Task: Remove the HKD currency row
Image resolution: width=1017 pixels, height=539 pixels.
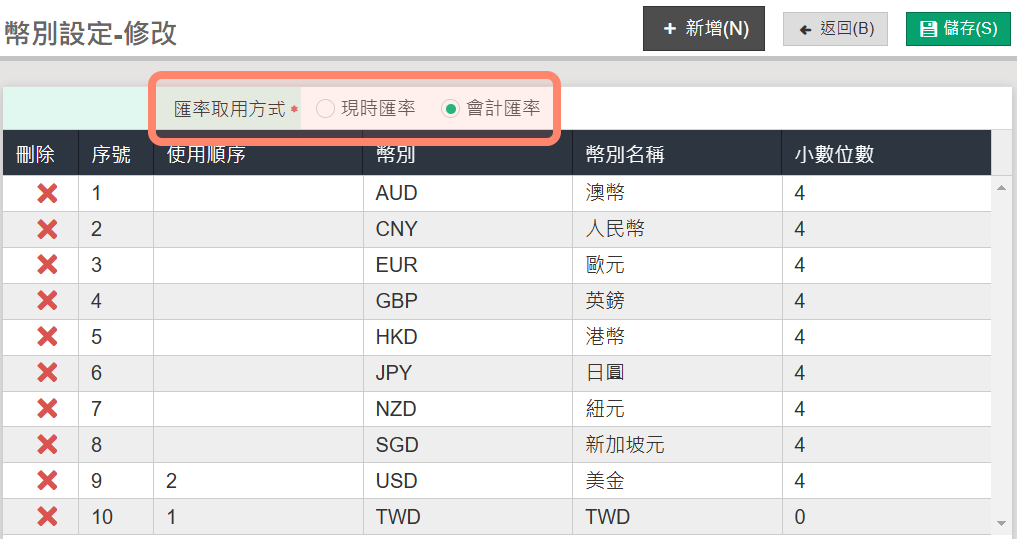Action: click(x=46, y=337)
